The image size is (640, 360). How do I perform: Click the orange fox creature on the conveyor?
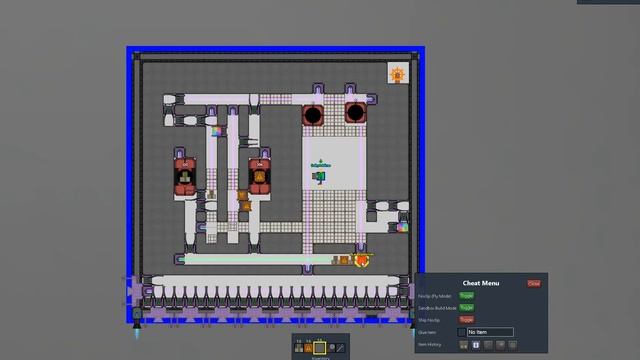(362, 260)
